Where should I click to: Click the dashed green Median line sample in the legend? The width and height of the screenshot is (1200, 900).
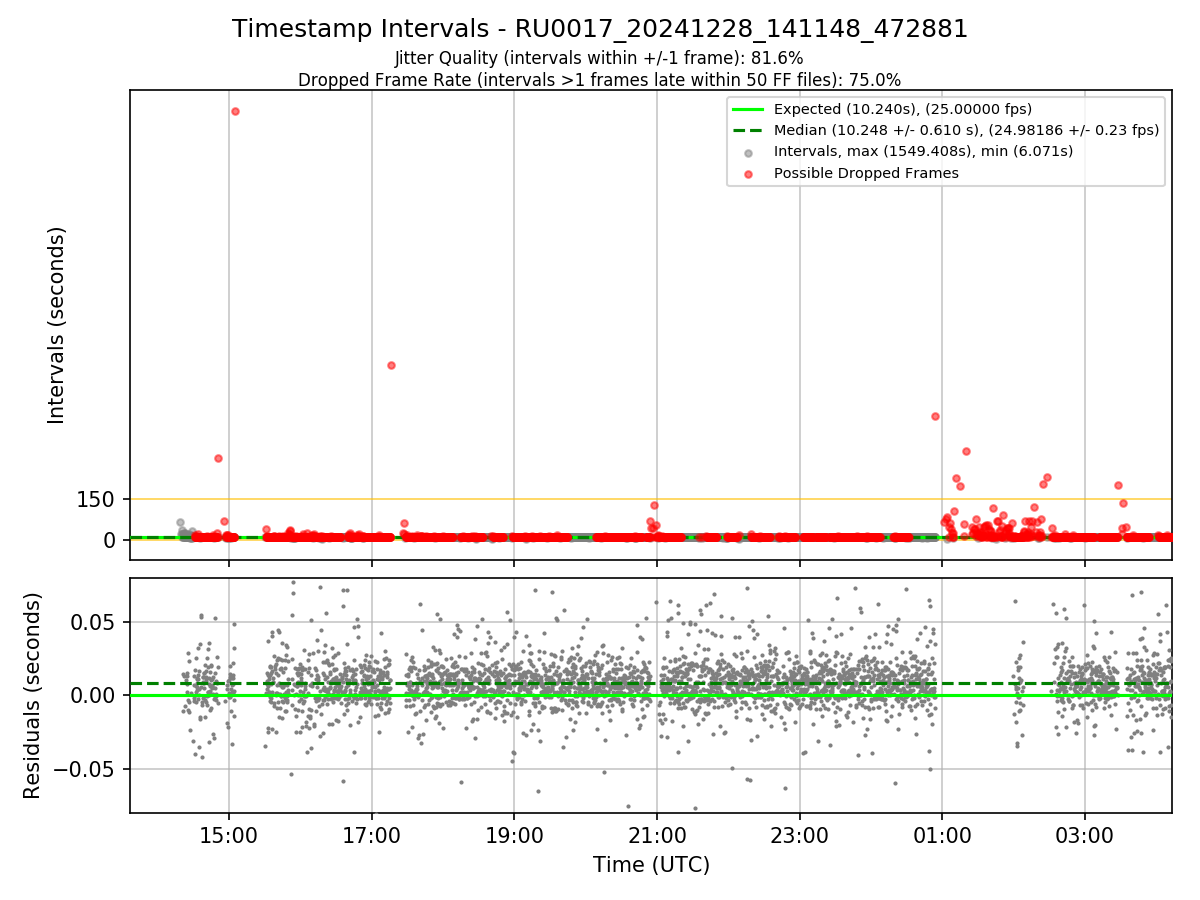[x=748, y=130]
